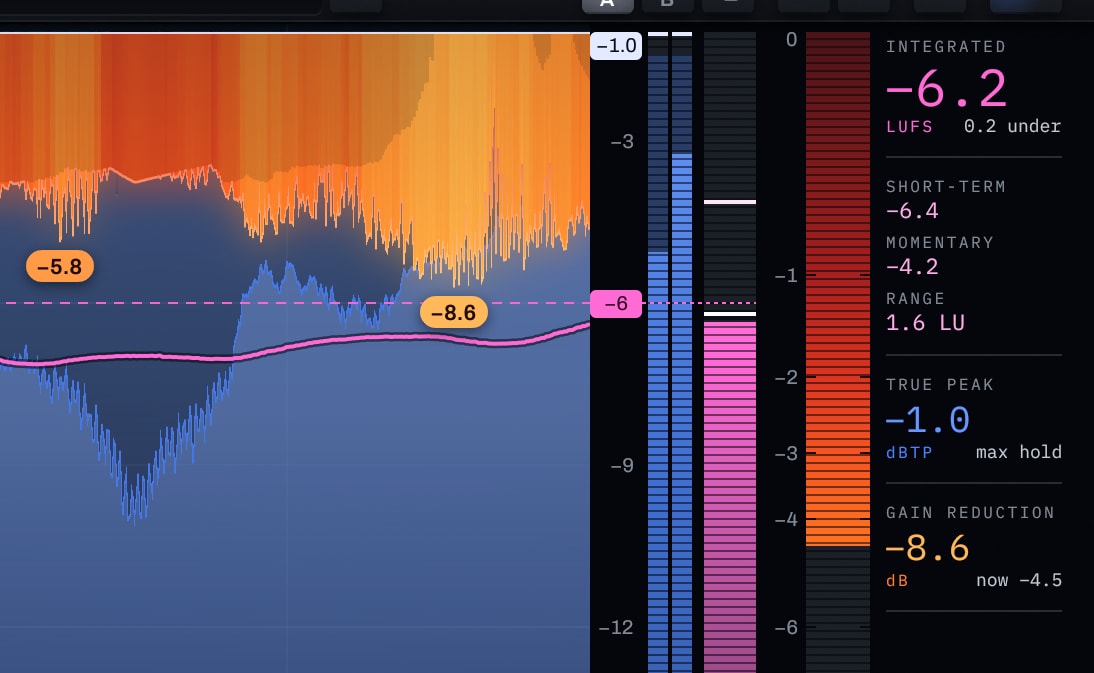The image size is (1094, 673).
Task: Click the TRUE PEAK heading
Action: tap(940, 385)
